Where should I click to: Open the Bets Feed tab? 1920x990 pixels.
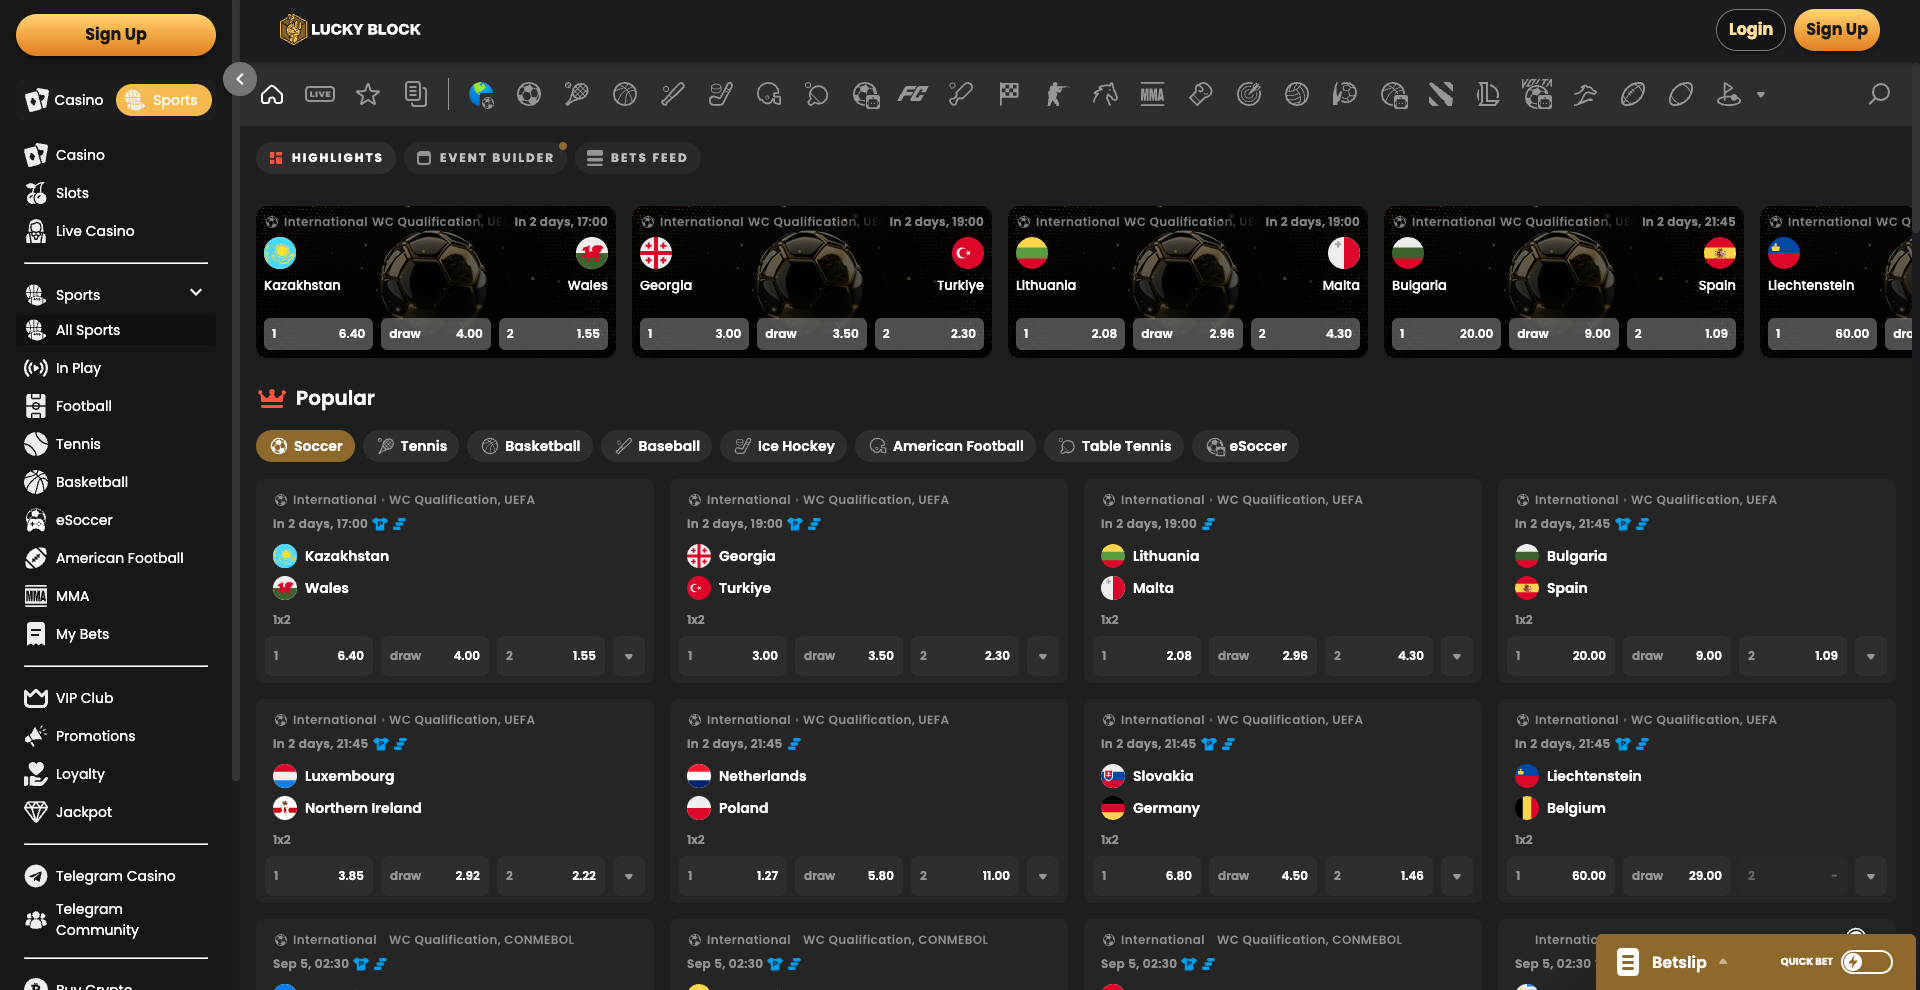click(x=637, y=158)
